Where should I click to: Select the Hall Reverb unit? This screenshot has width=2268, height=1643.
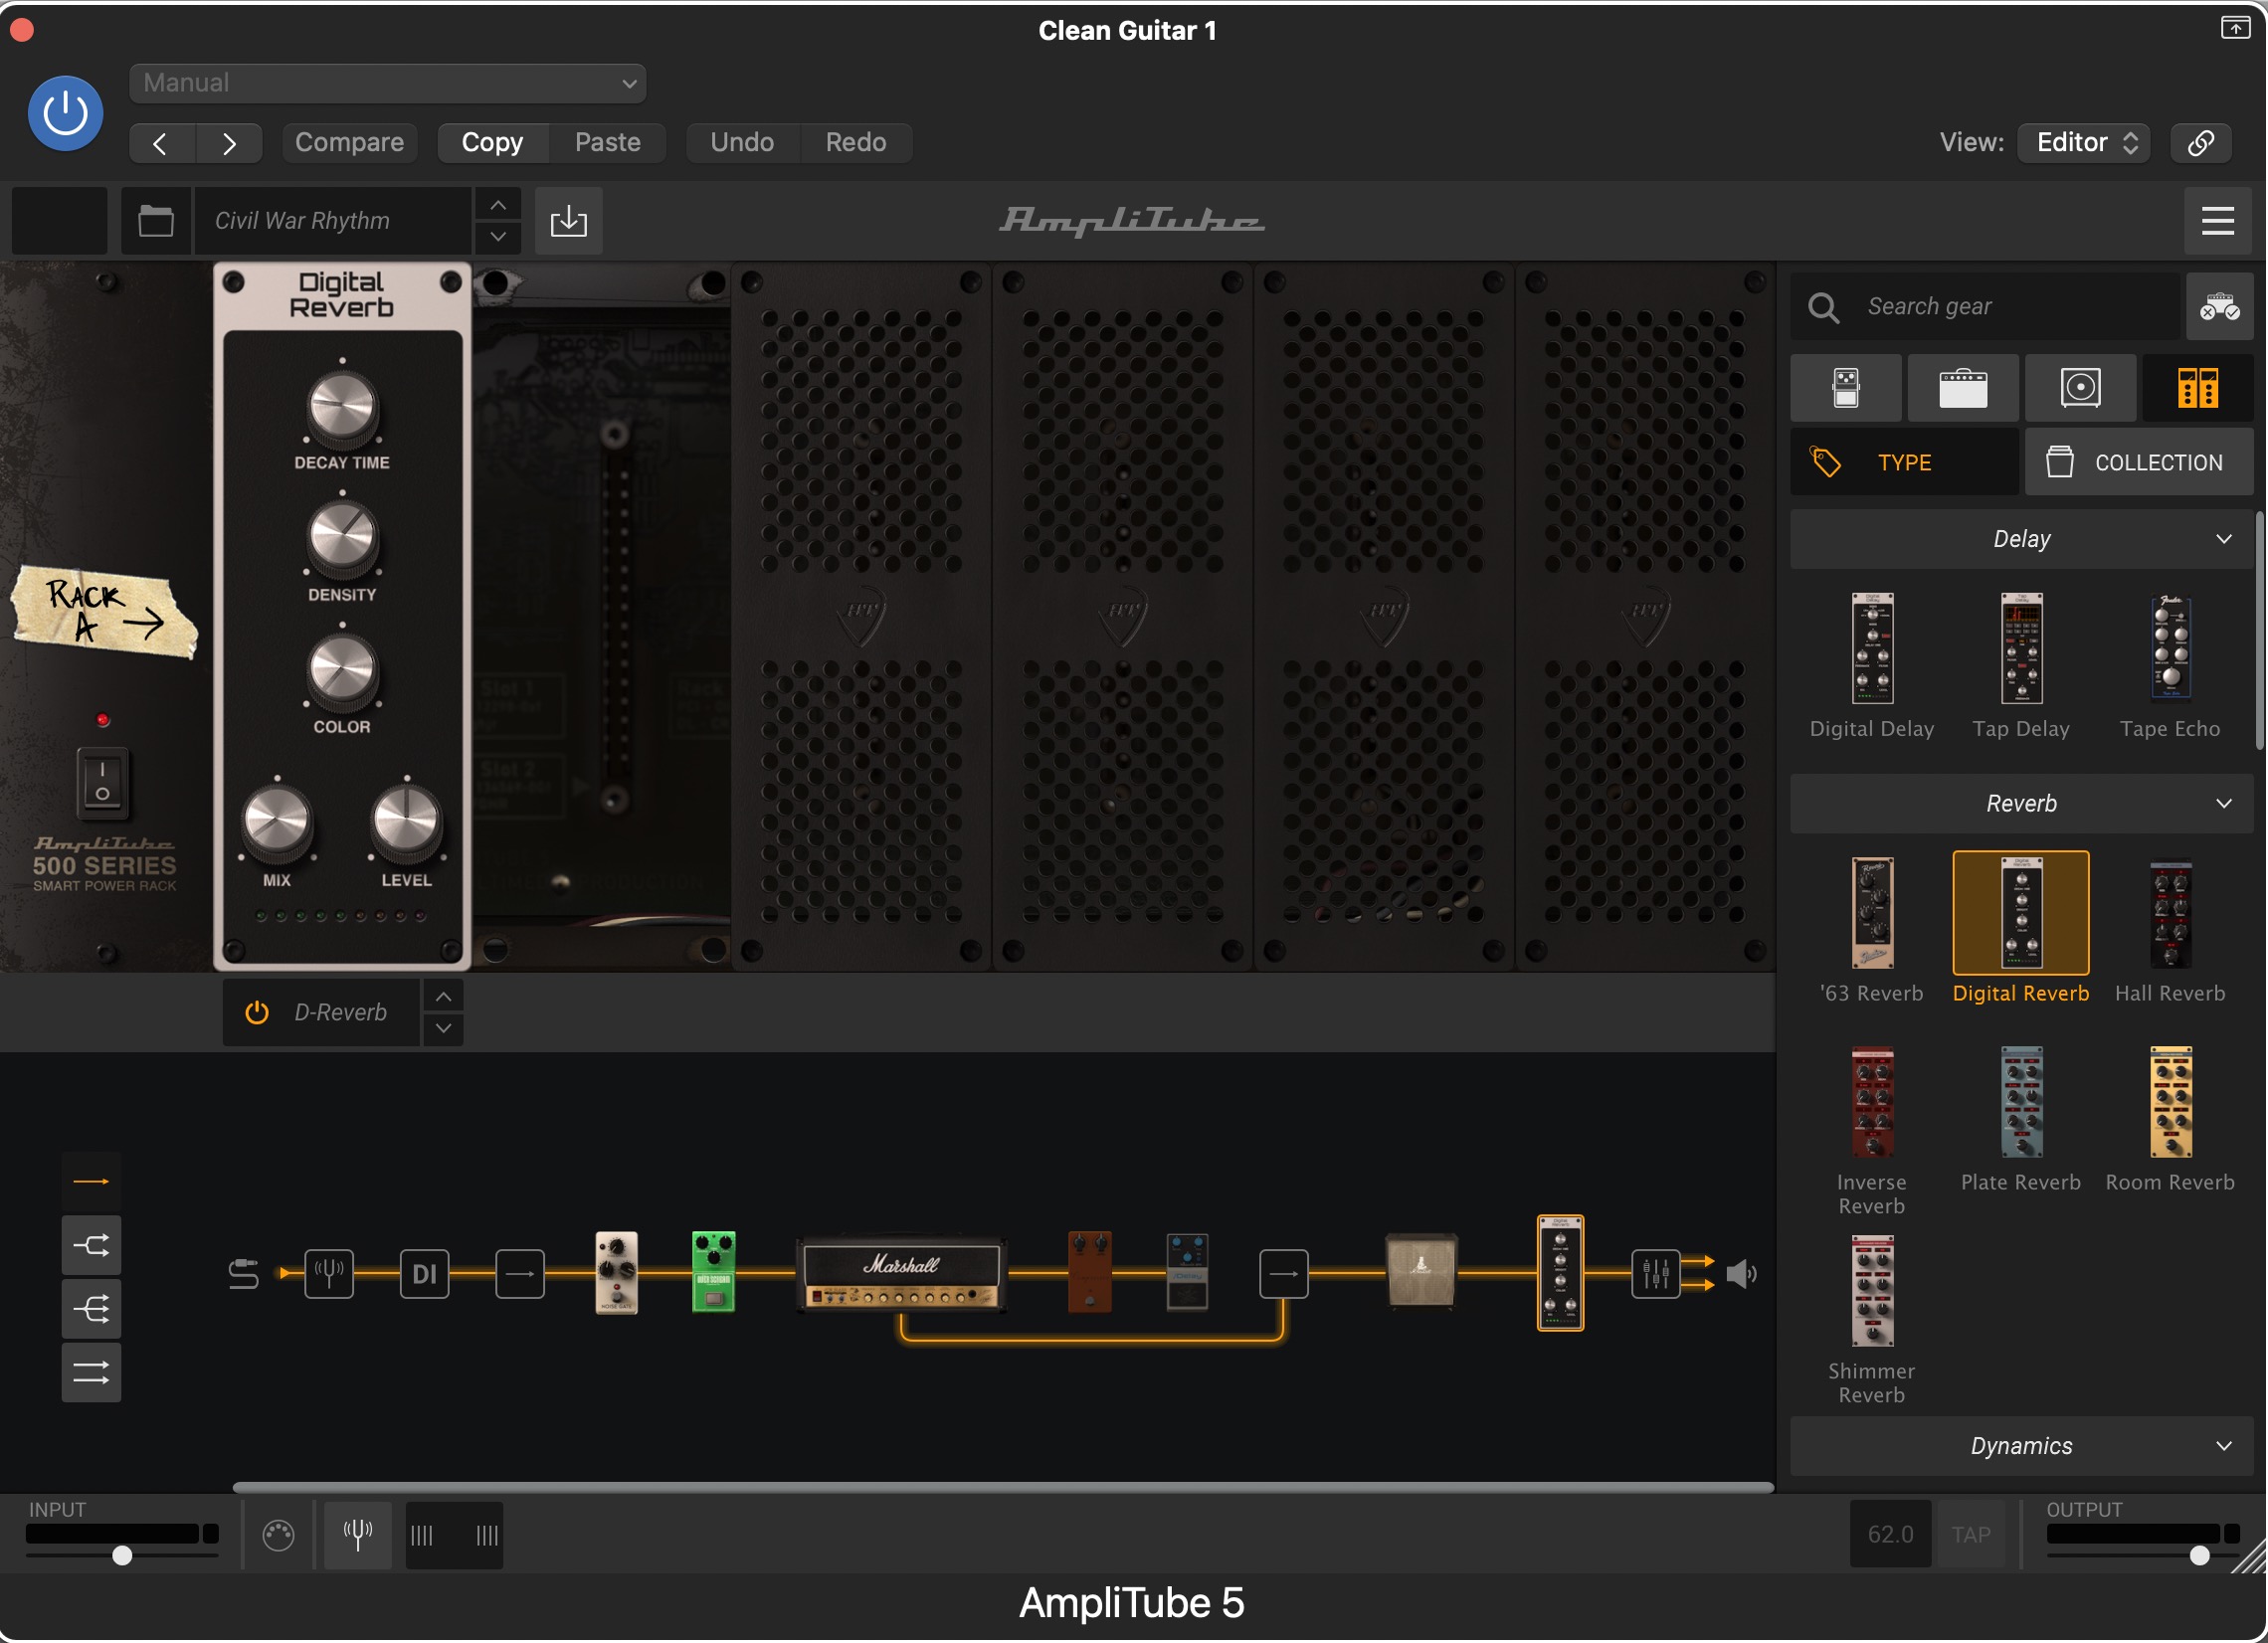click(x=2170, y=928)
